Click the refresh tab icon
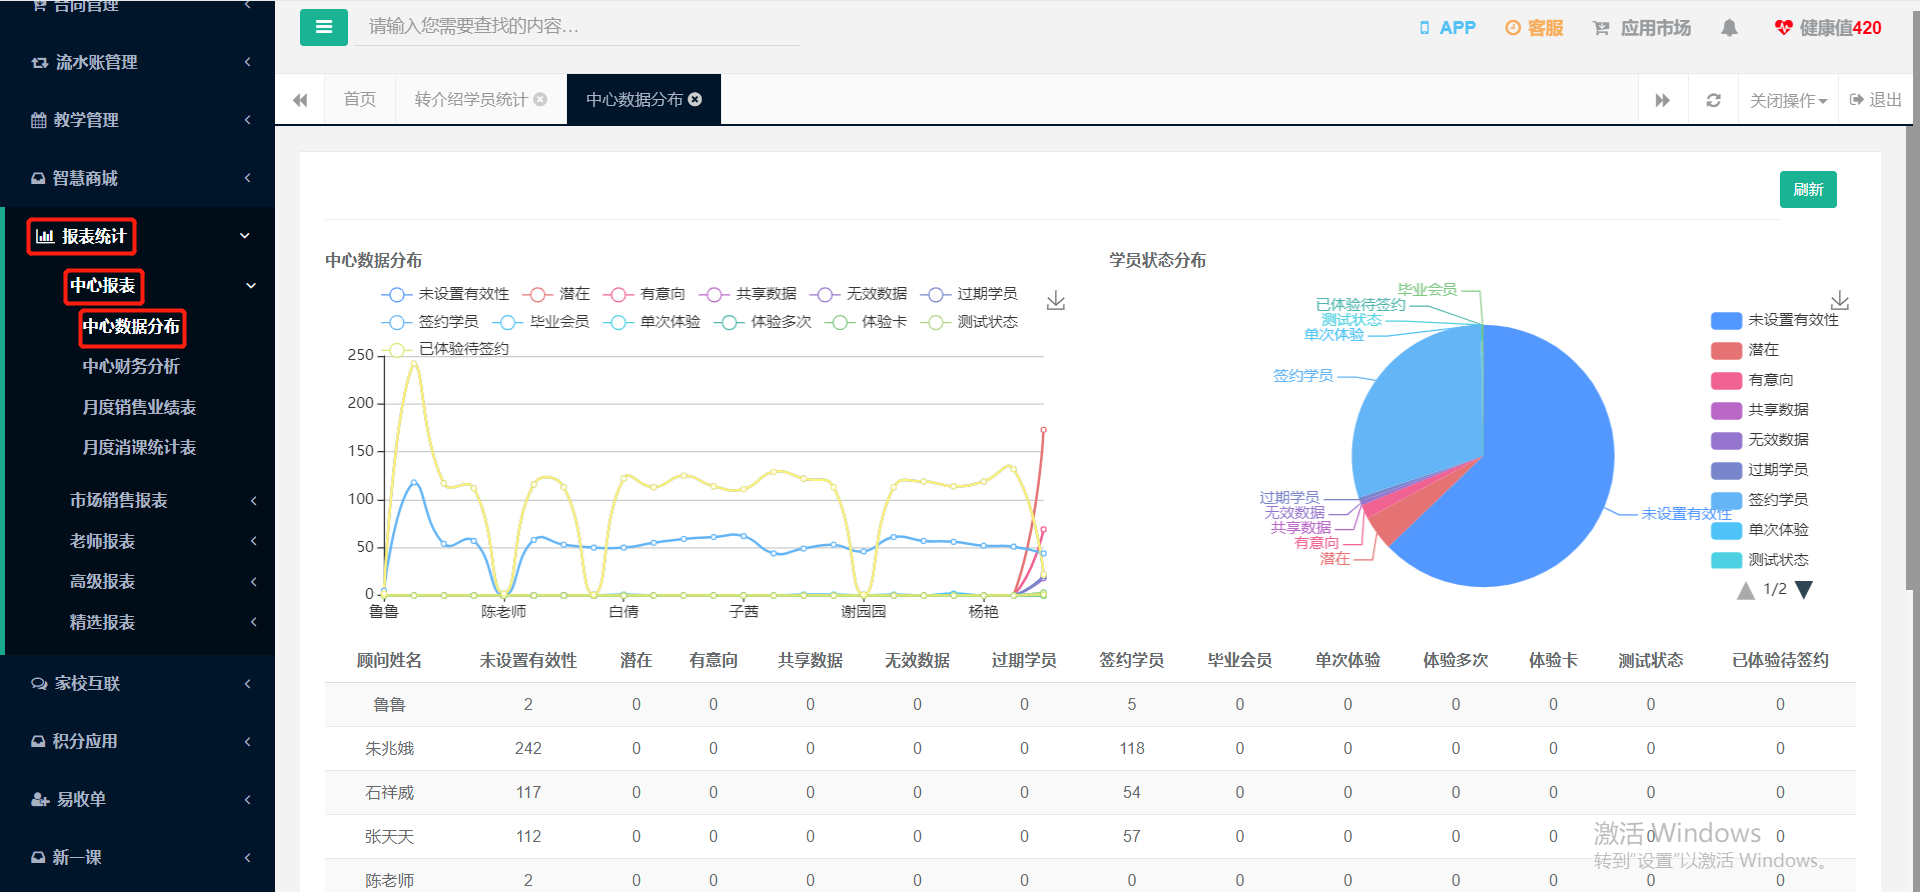 coord(1713,100)
